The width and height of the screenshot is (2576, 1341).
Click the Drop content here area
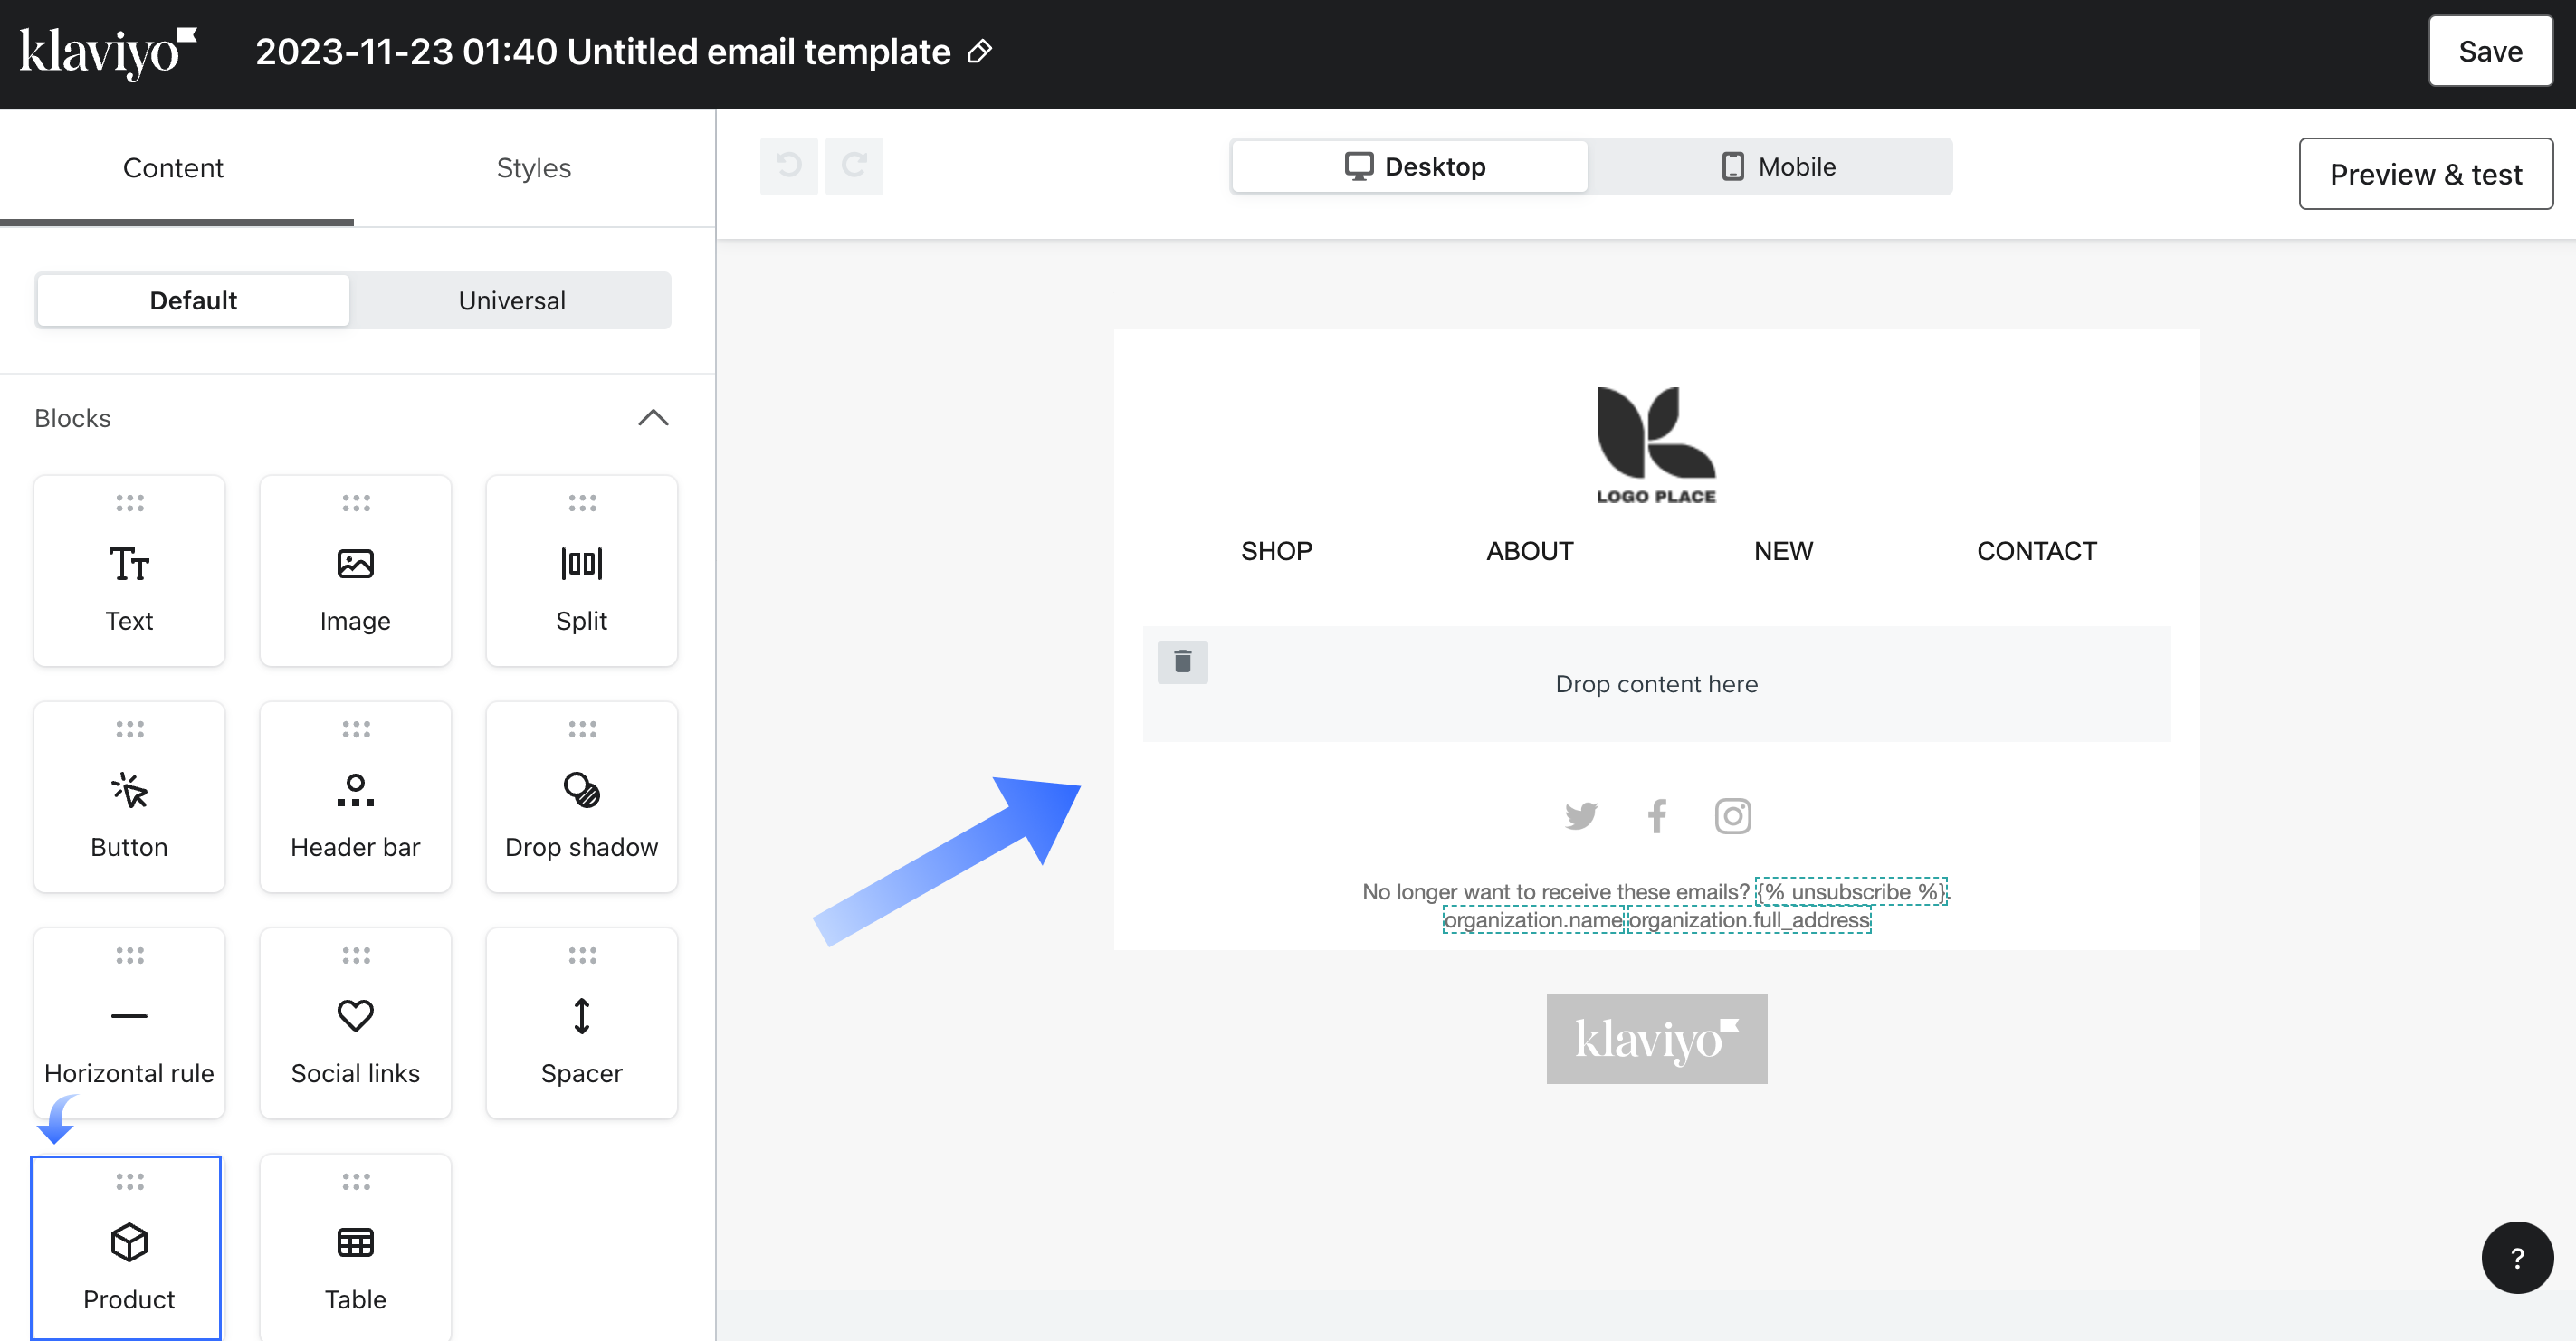[1656, 684]
